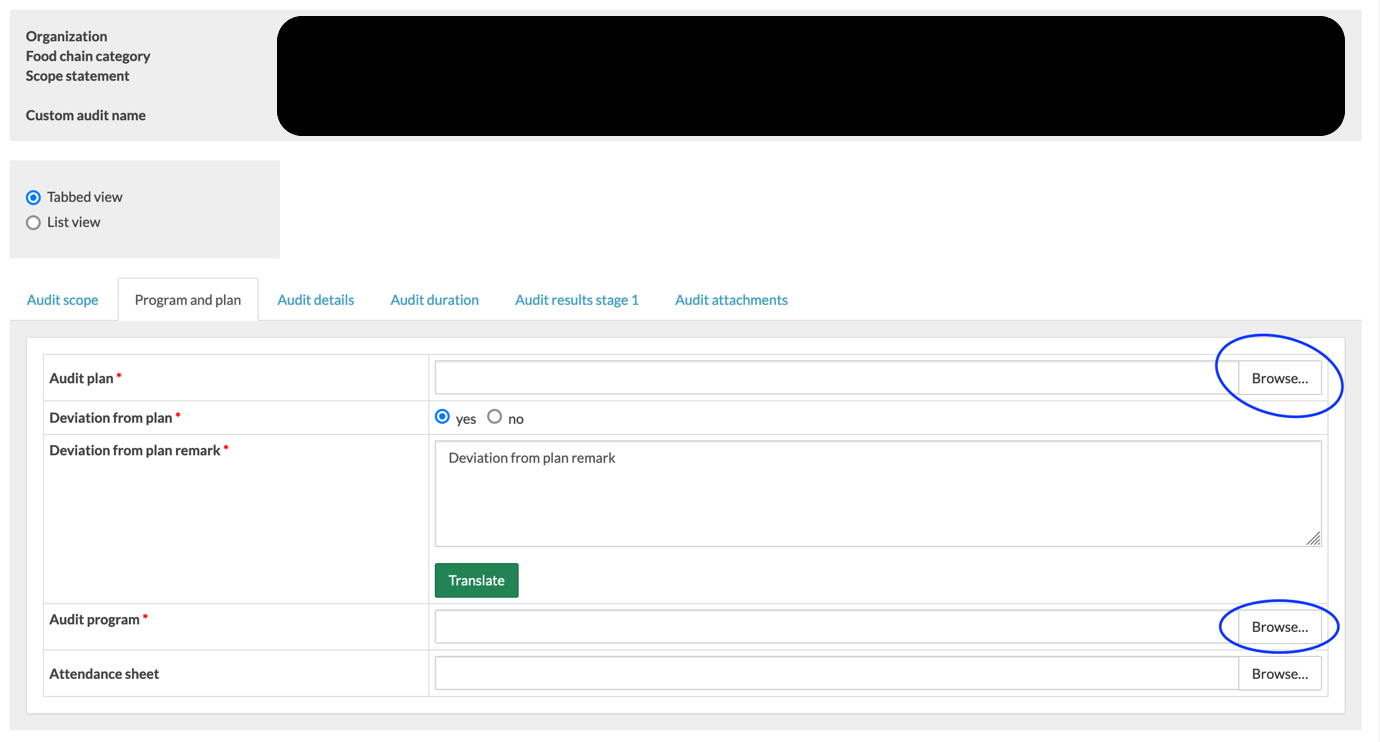Switch to Audit results stage 1 tab
This screenshot has height=742, width=1380.
(577, 300)
